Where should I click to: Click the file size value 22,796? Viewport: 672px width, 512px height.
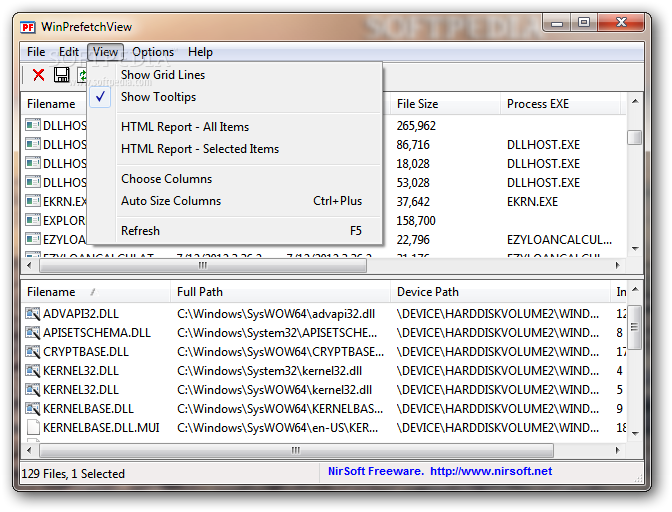(413, 240)
